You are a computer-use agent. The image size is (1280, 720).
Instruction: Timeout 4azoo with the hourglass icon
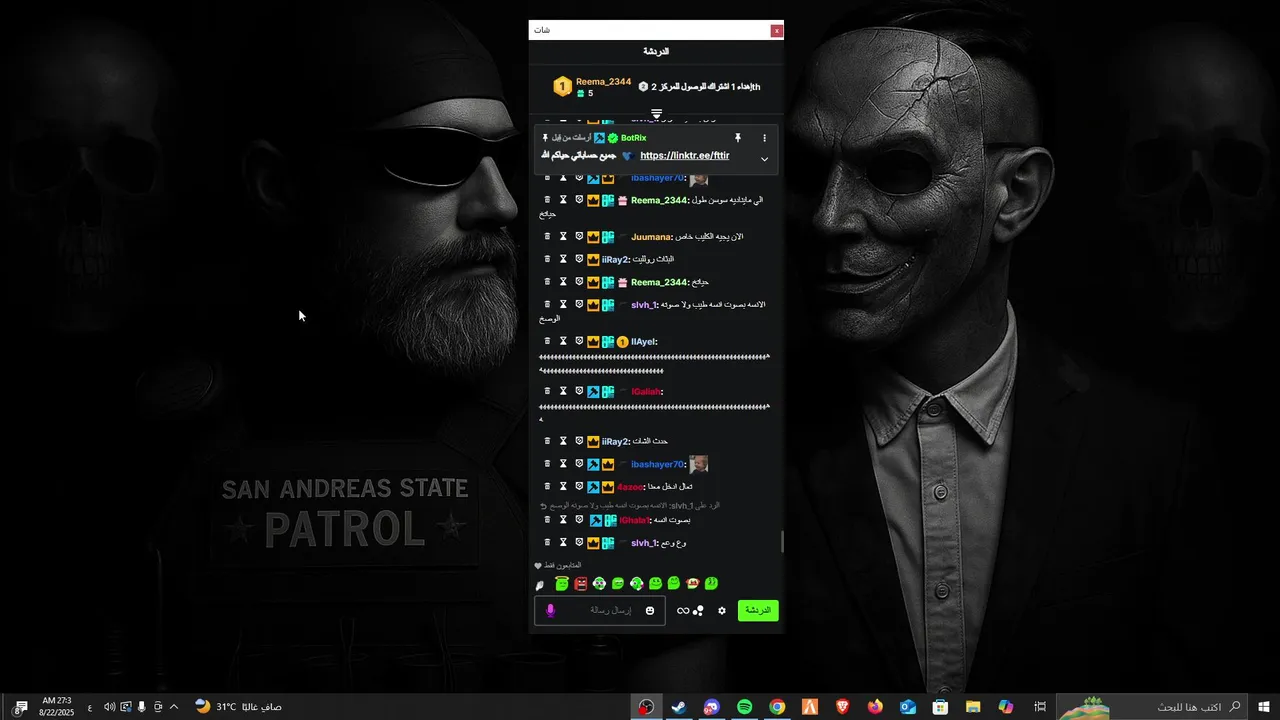[x=563, y=486]
